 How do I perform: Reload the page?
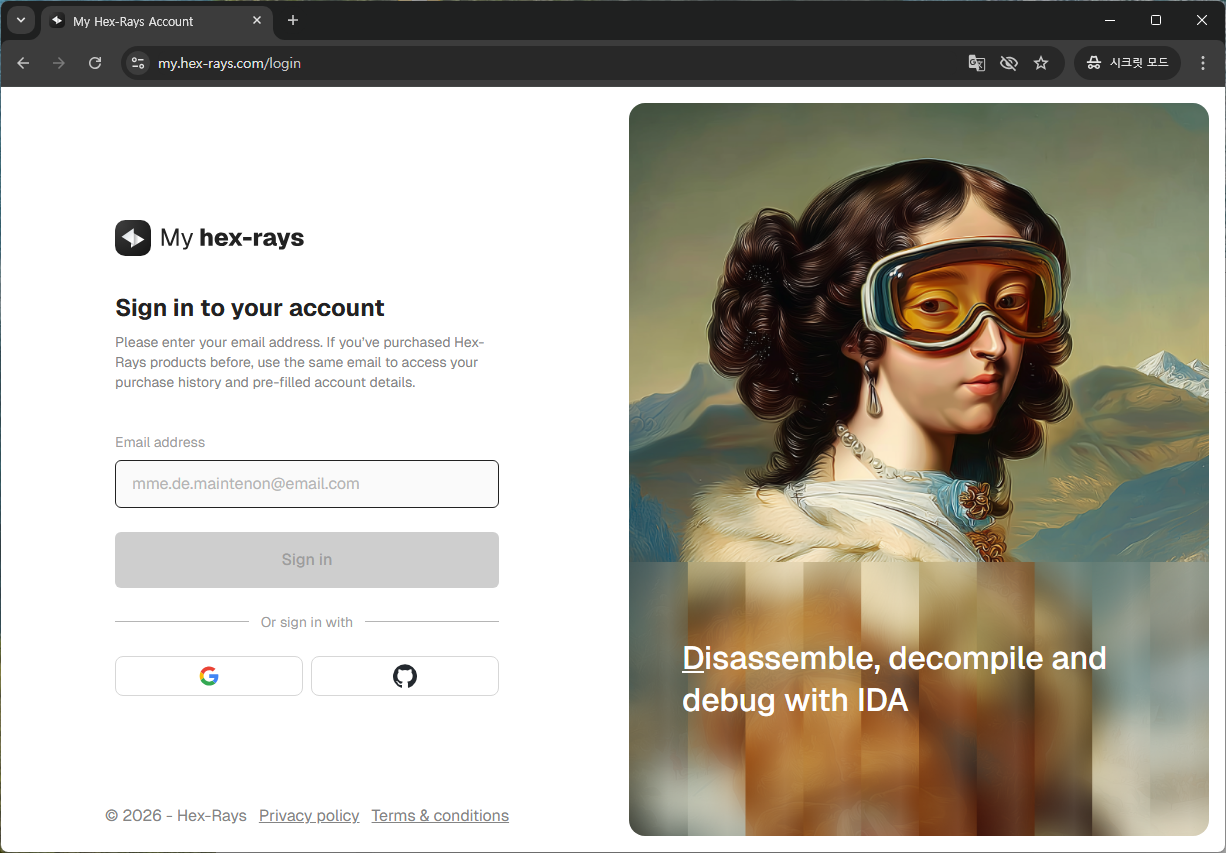point(95,63)
